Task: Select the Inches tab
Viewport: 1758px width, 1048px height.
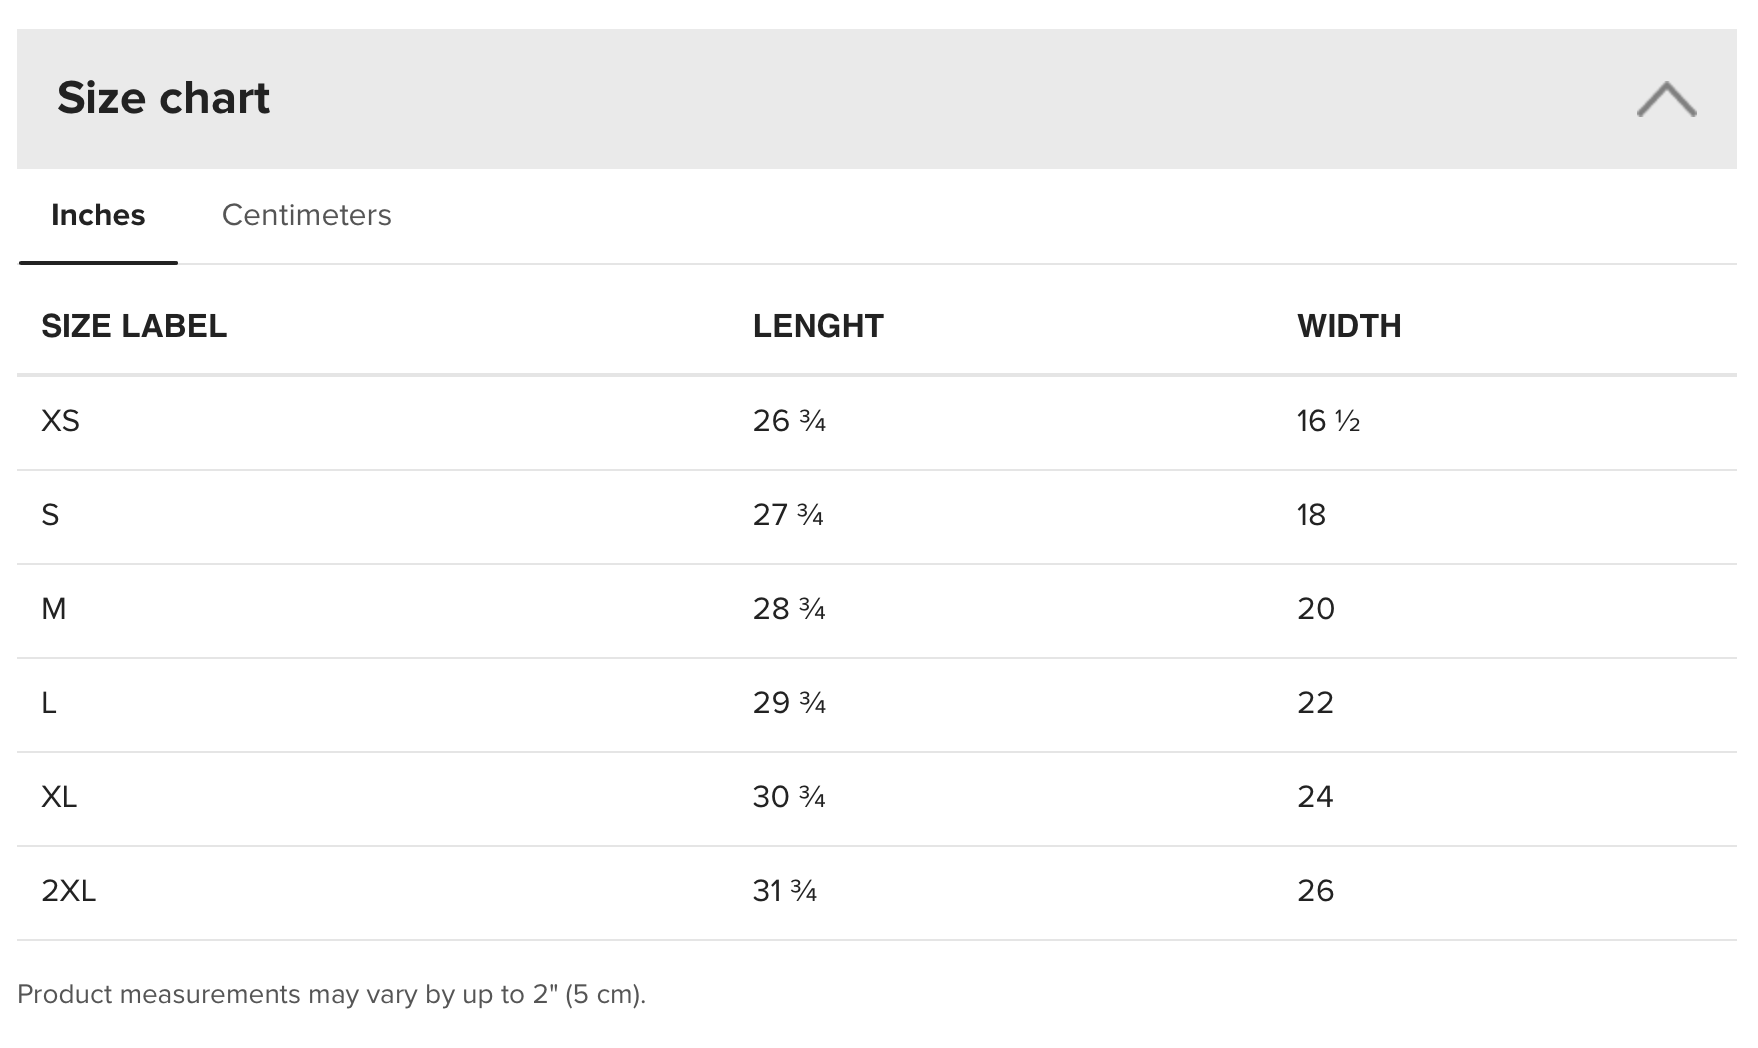Action: [x=98, y=215]
